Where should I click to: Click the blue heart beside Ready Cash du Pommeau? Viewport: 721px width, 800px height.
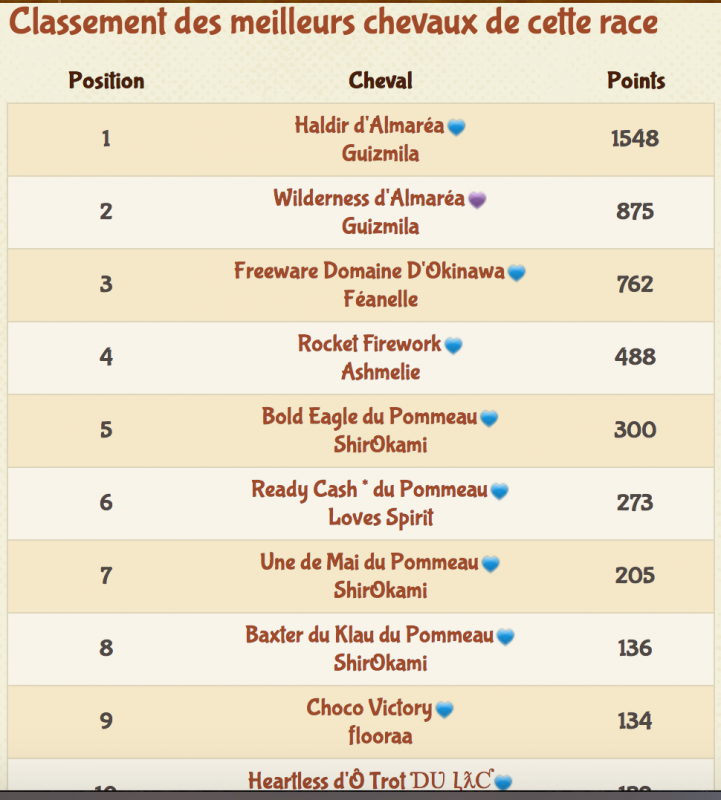tap(499, 491)
